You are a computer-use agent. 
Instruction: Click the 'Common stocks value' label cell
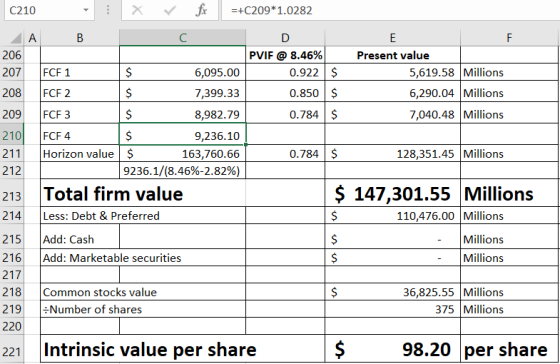(x=143, y=292)
